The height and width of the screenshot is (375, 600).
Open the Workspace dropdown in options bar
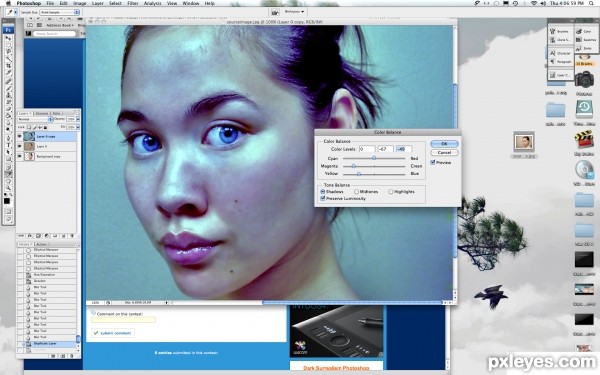click(294, 12)
